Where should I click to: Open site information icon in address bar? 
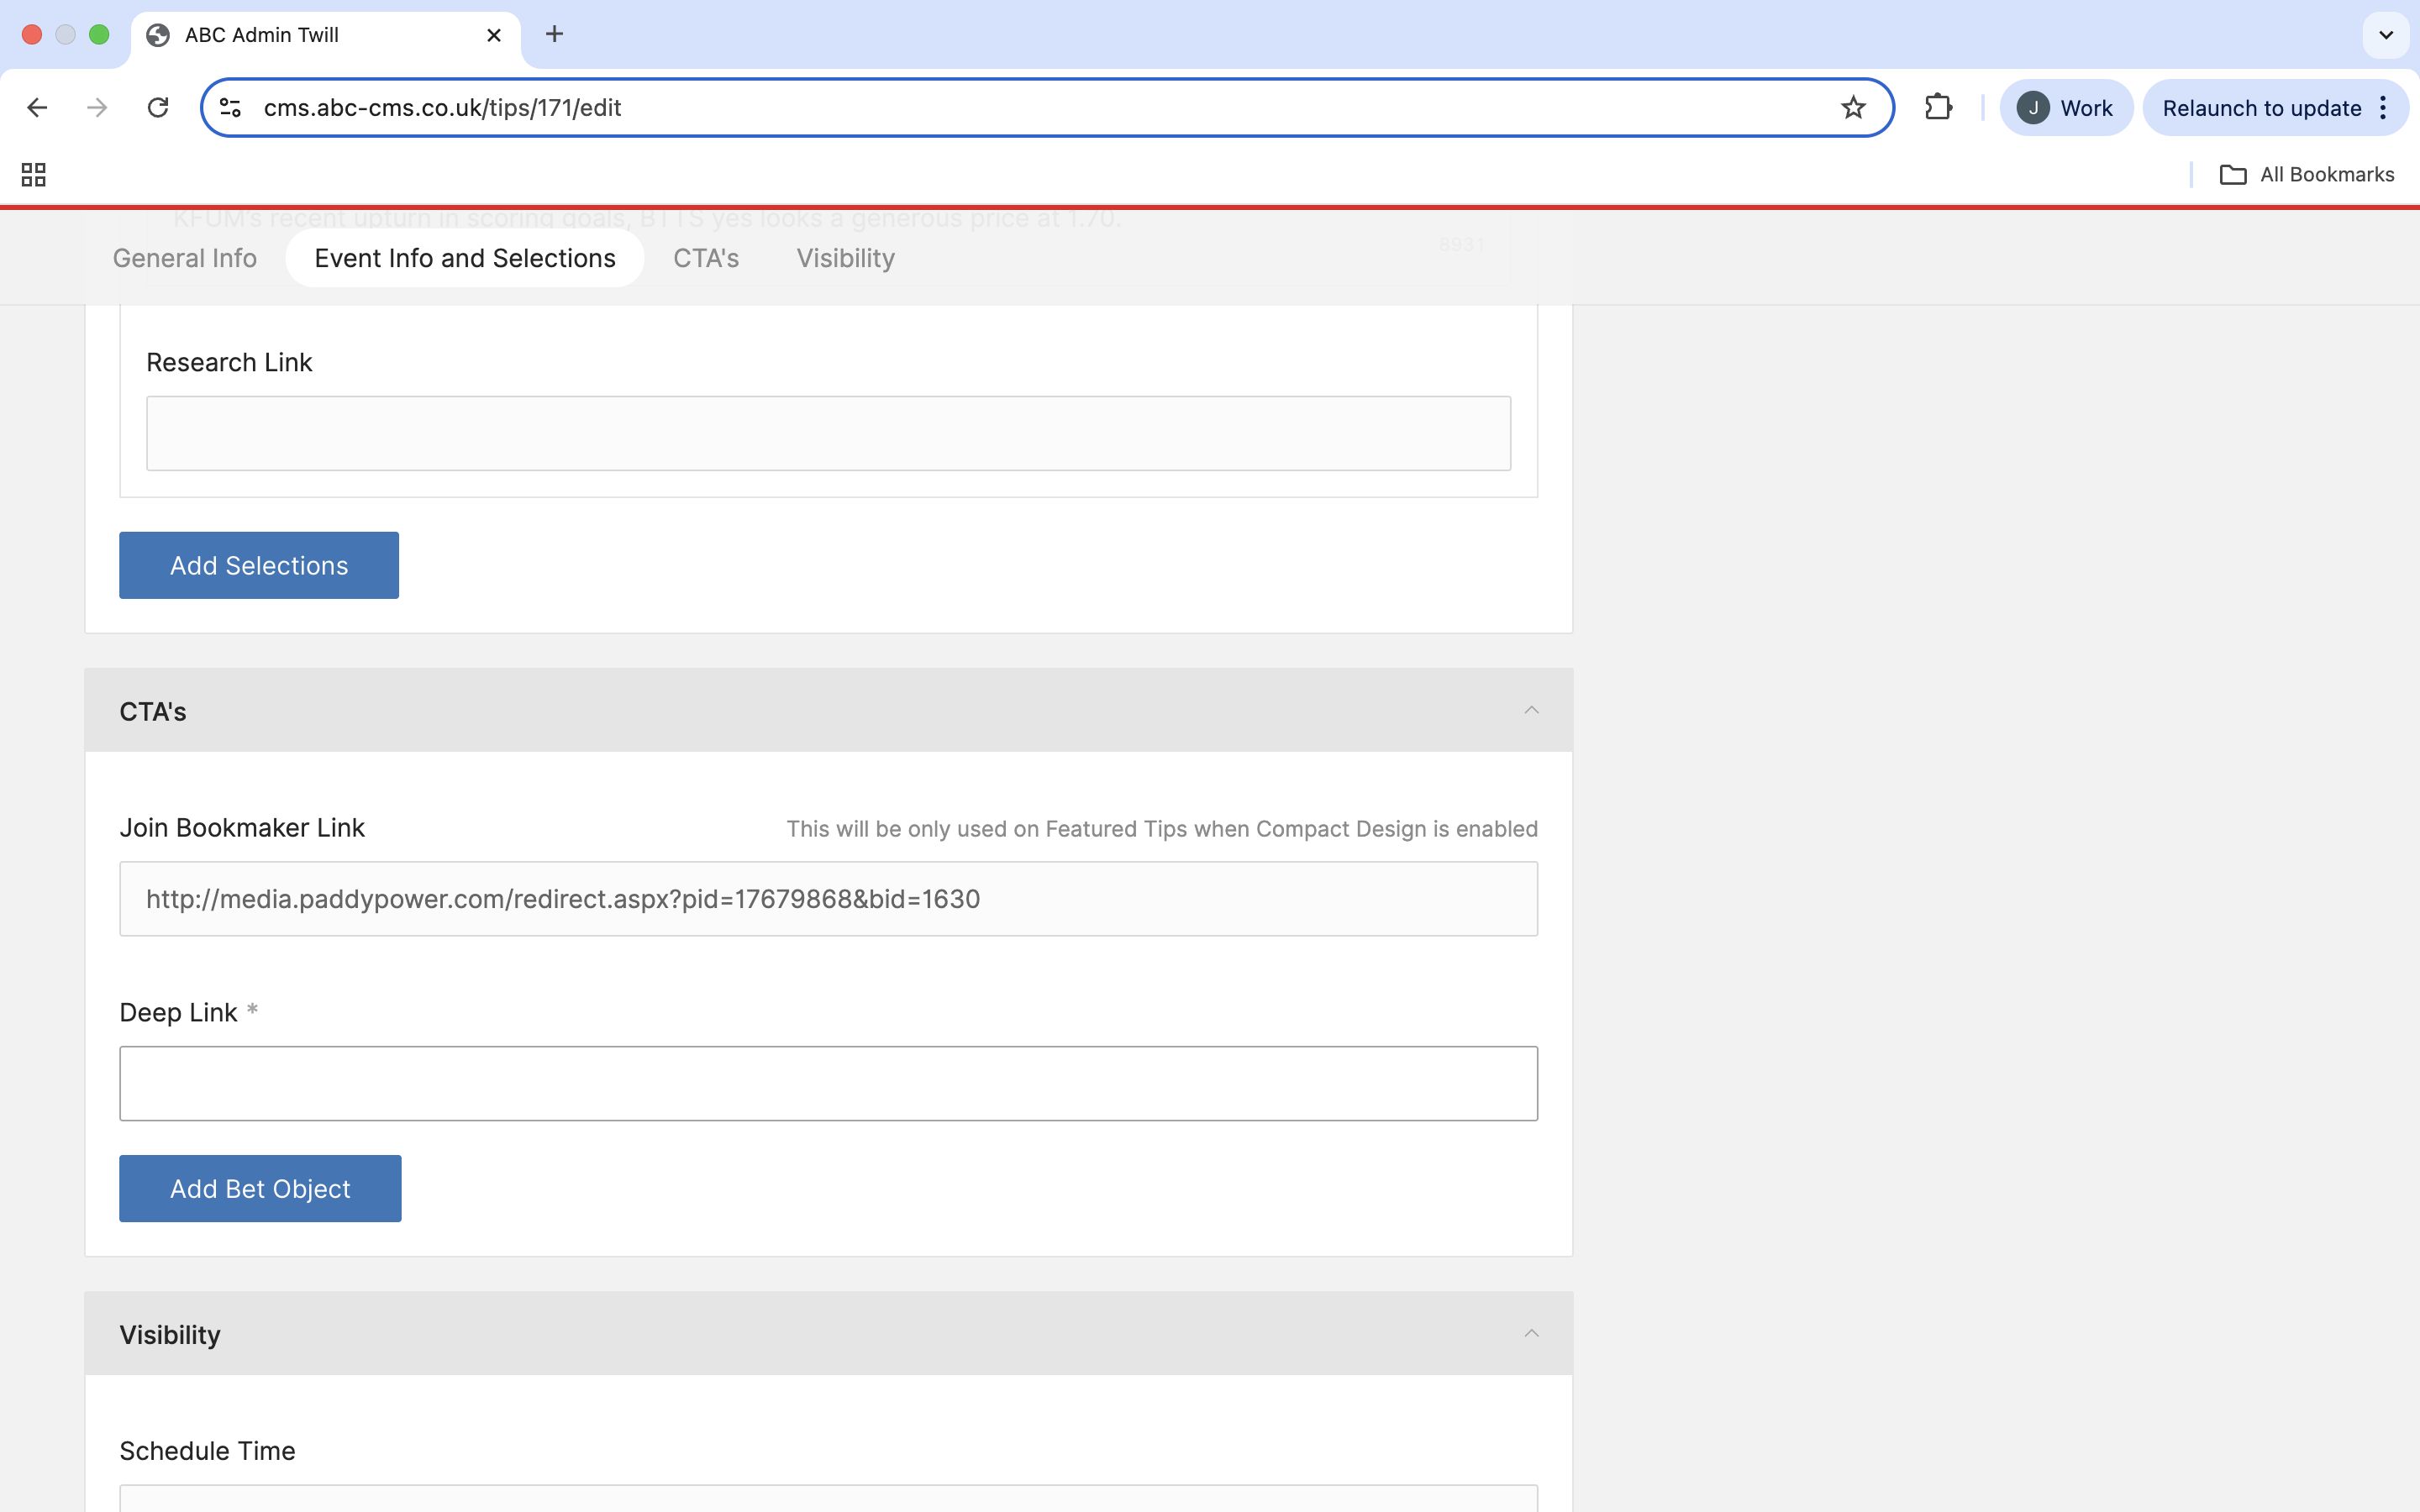[231, 108]
